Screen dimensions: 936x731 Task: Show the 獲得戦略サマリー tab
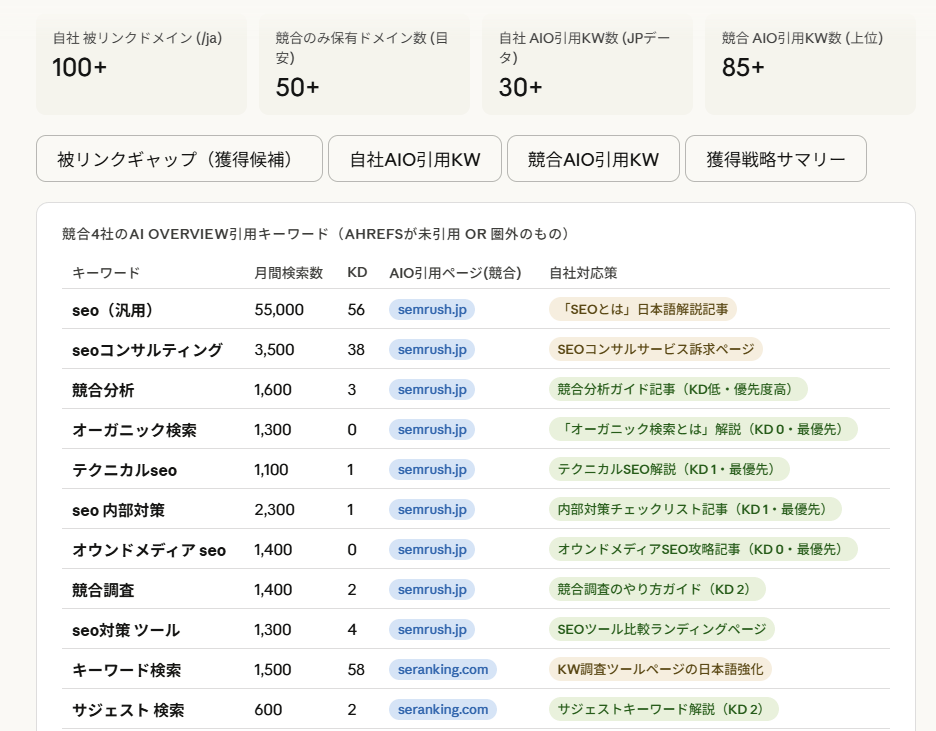point(775,159)
